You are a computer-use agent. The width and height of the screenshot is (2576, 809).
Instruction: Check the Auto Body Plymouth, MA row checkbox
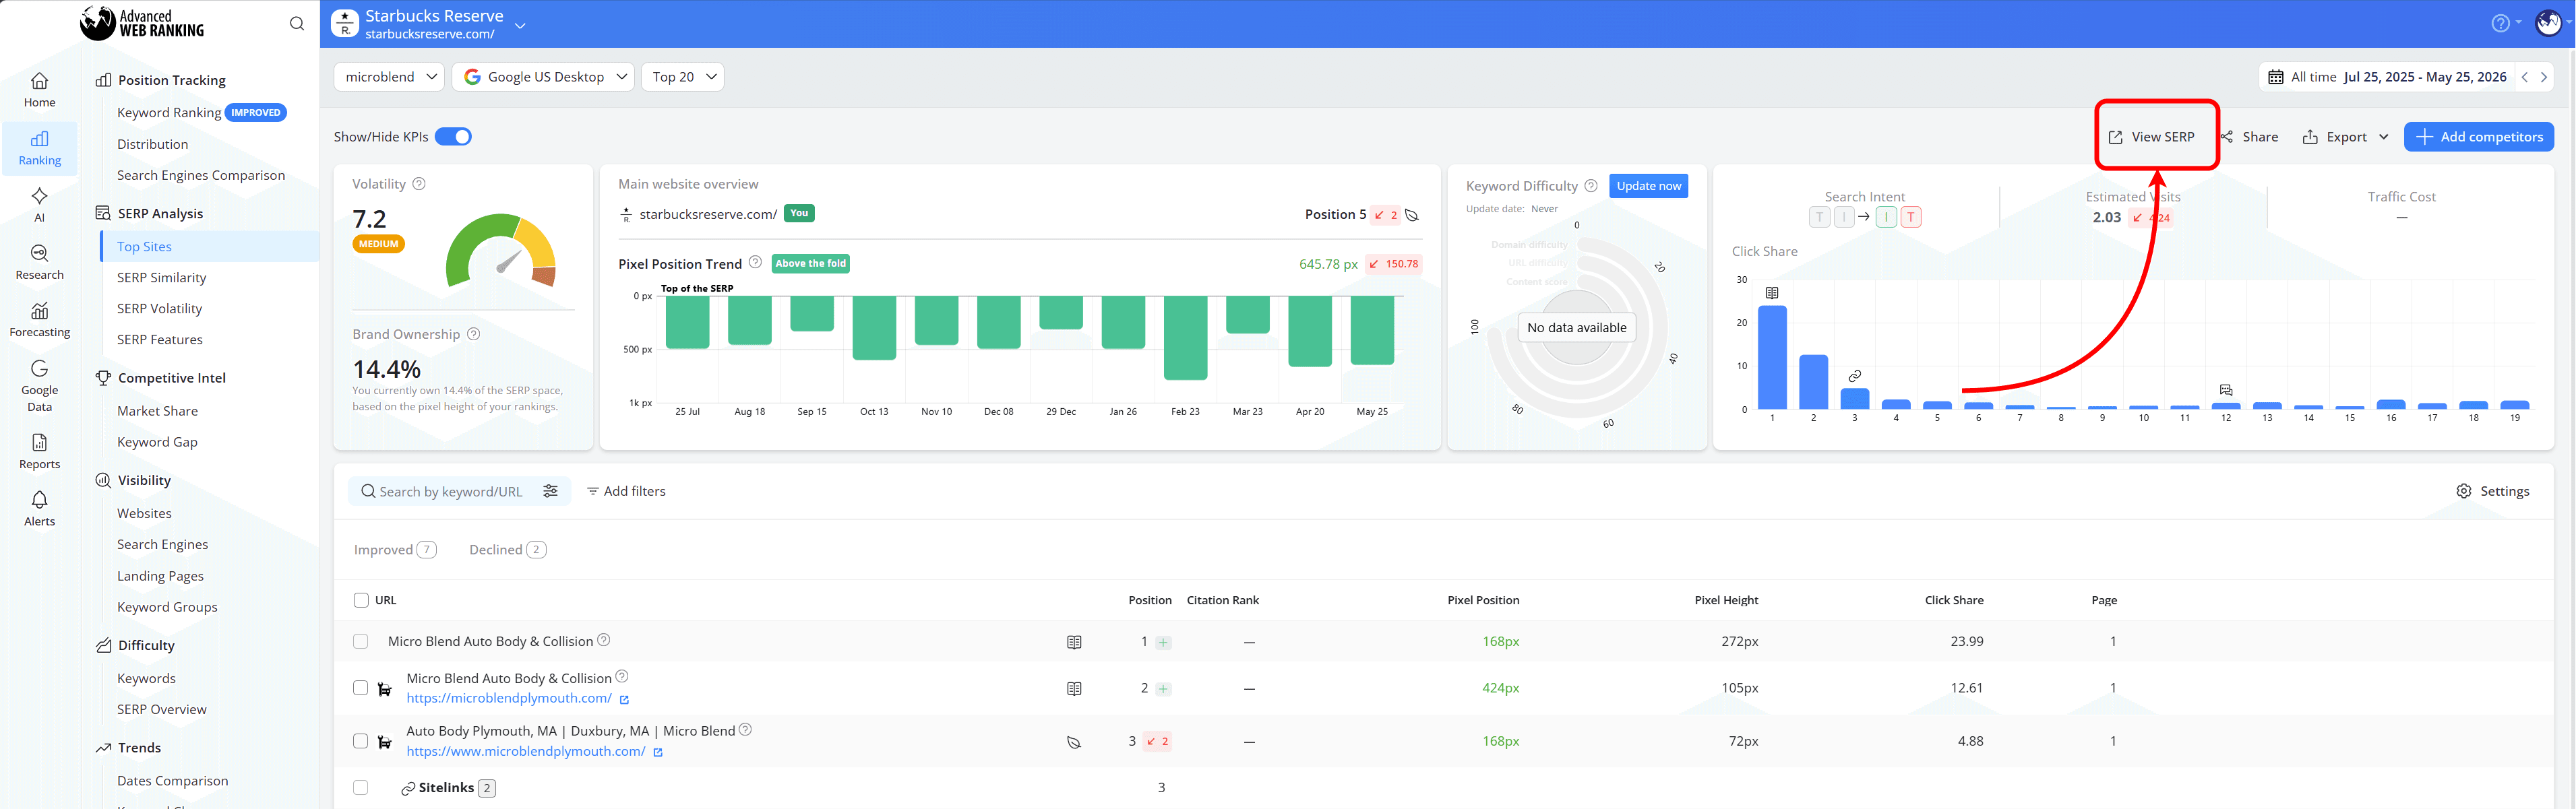pos(361,741)
